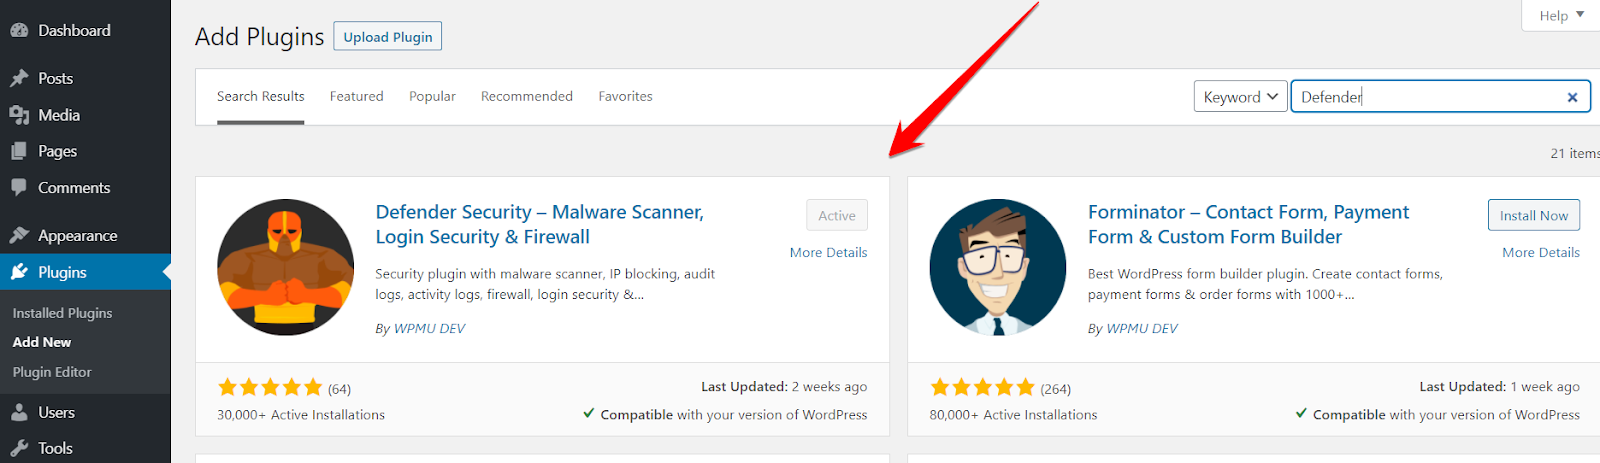Open Tools in the sidebar menu

[x=85, y=448]
